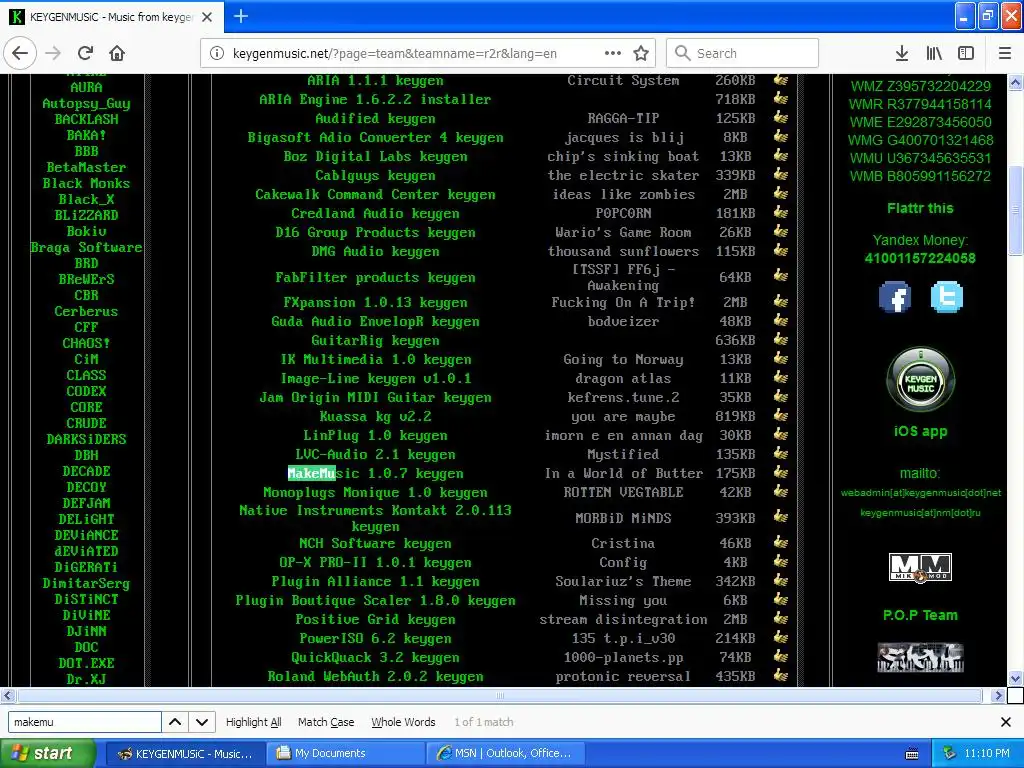
Task: Open Native Instruments Kontakt 2.0.113 keygen link
Action: tap(375, 518)
